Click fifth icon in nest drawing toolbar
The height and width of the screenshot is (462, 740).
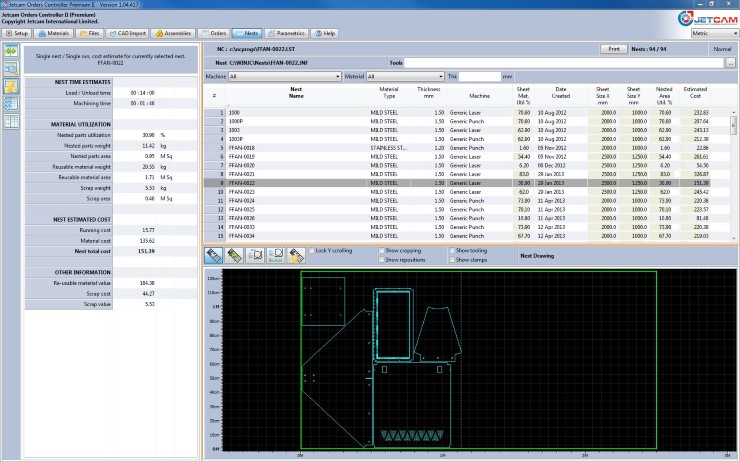tap(296, 255)
